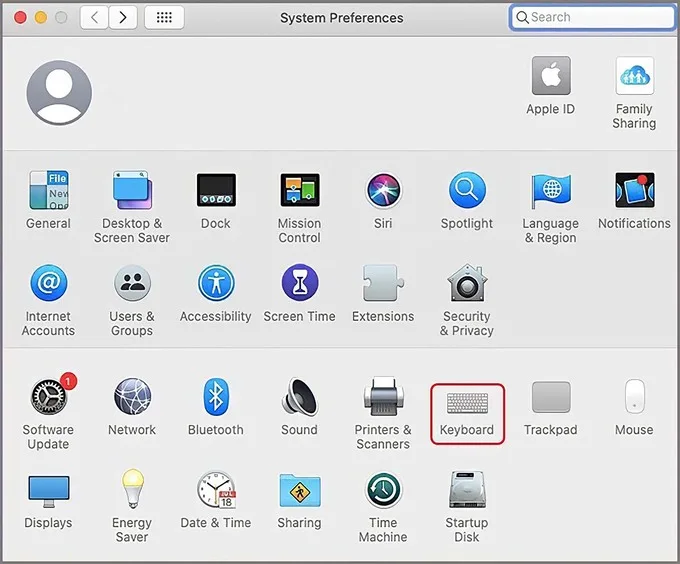Close the System Preferences window
The width and height of the screenshot is (680, 564).
pyautogui.click(x=20, y=17)
